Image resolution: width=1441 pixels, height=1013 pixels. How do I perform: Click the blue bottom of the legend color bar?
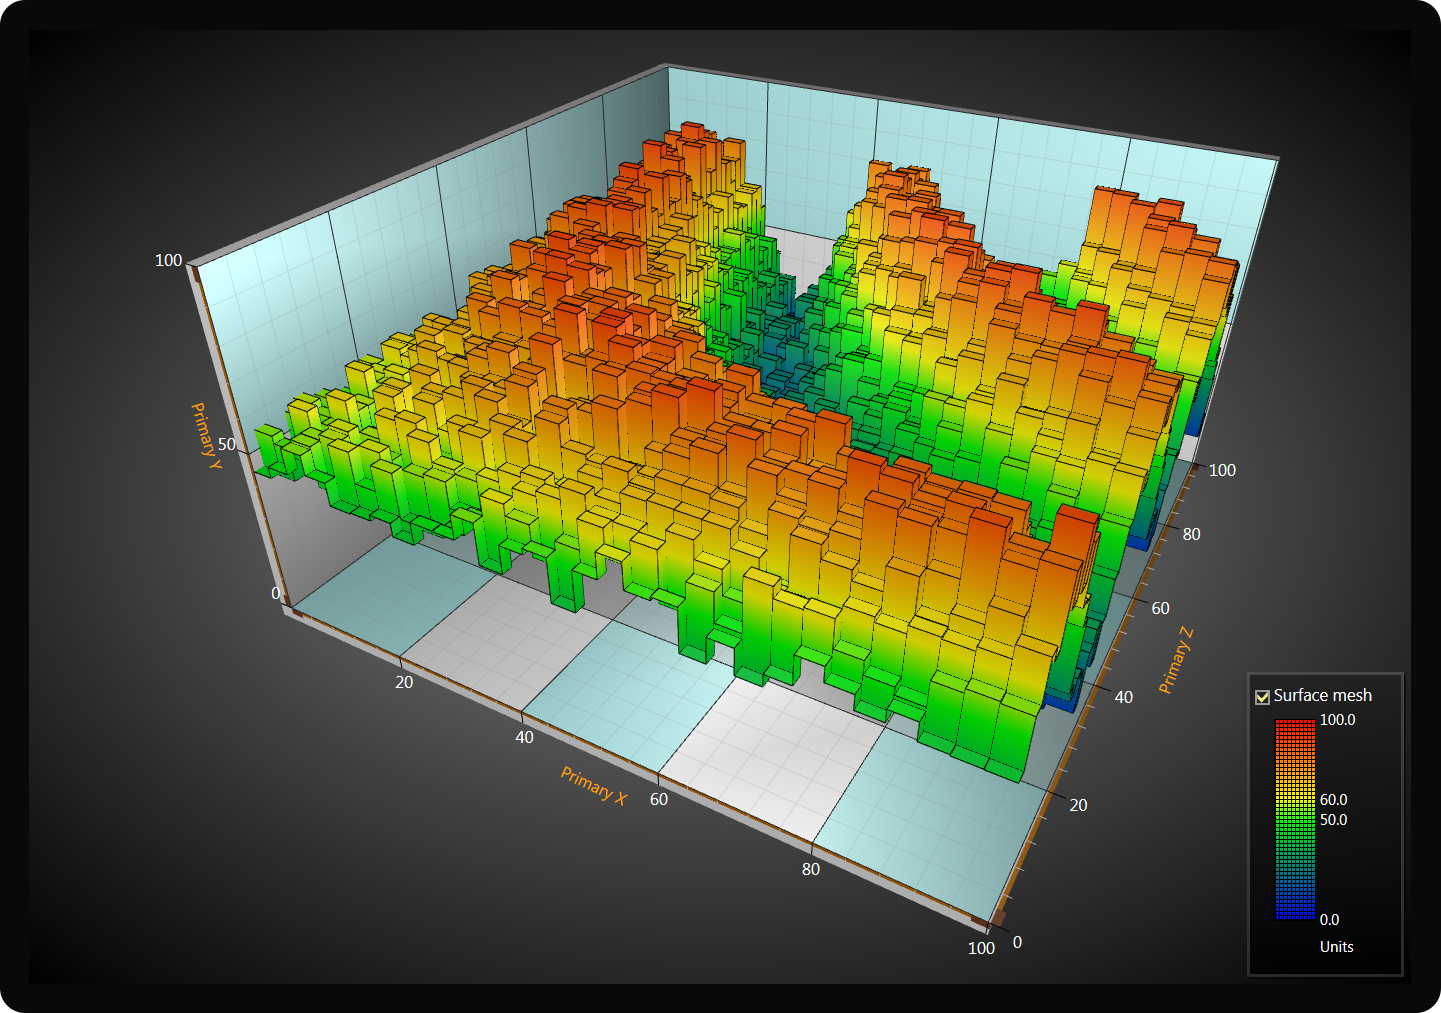1295,910
